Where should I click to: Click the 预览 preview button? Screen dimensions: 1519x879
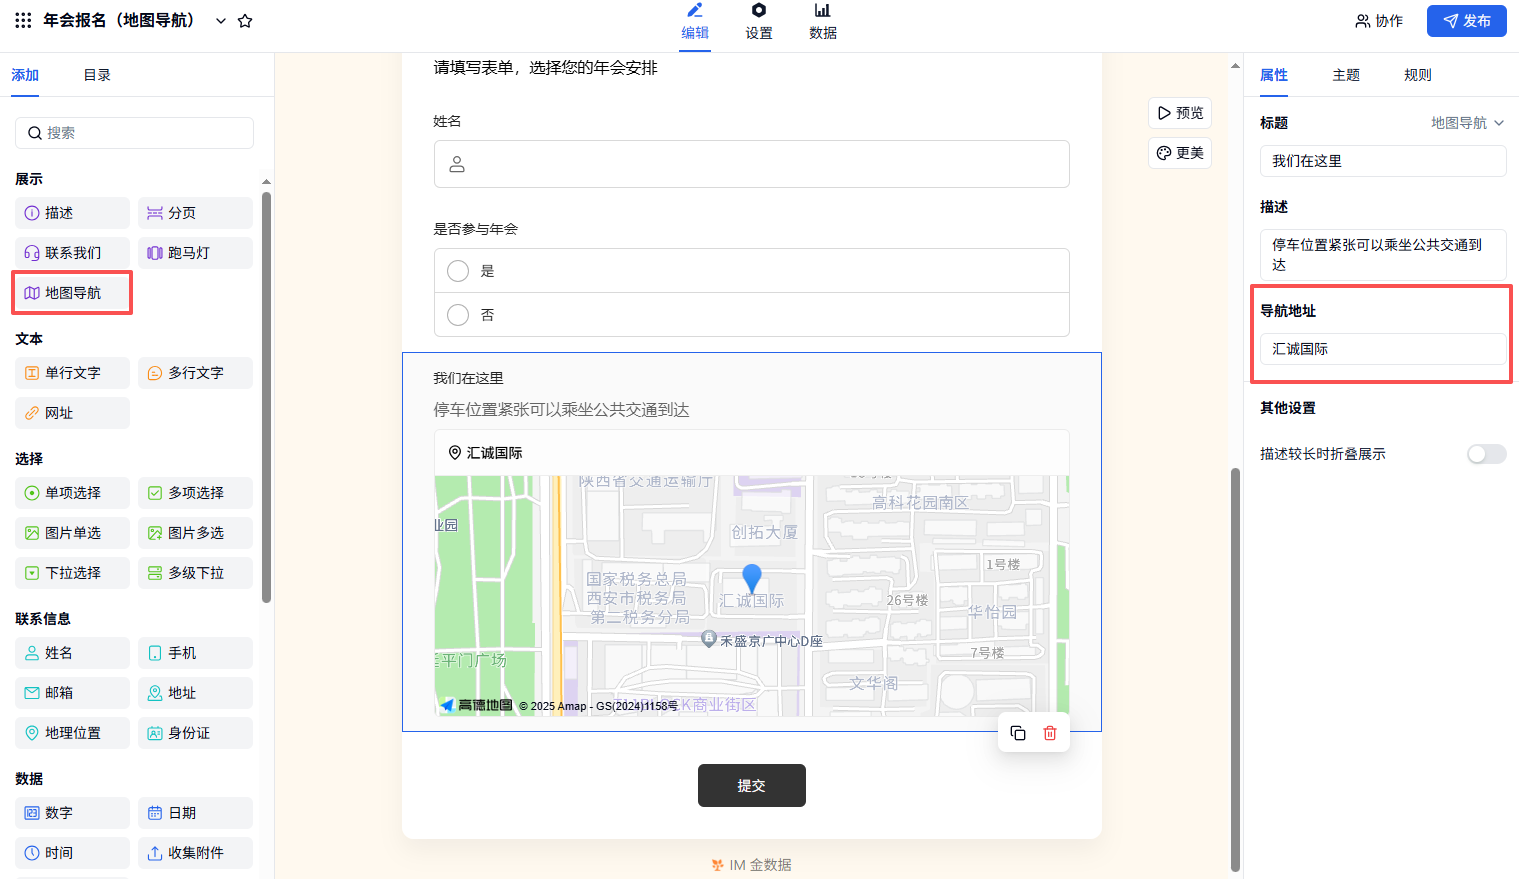click(1180, 113)
